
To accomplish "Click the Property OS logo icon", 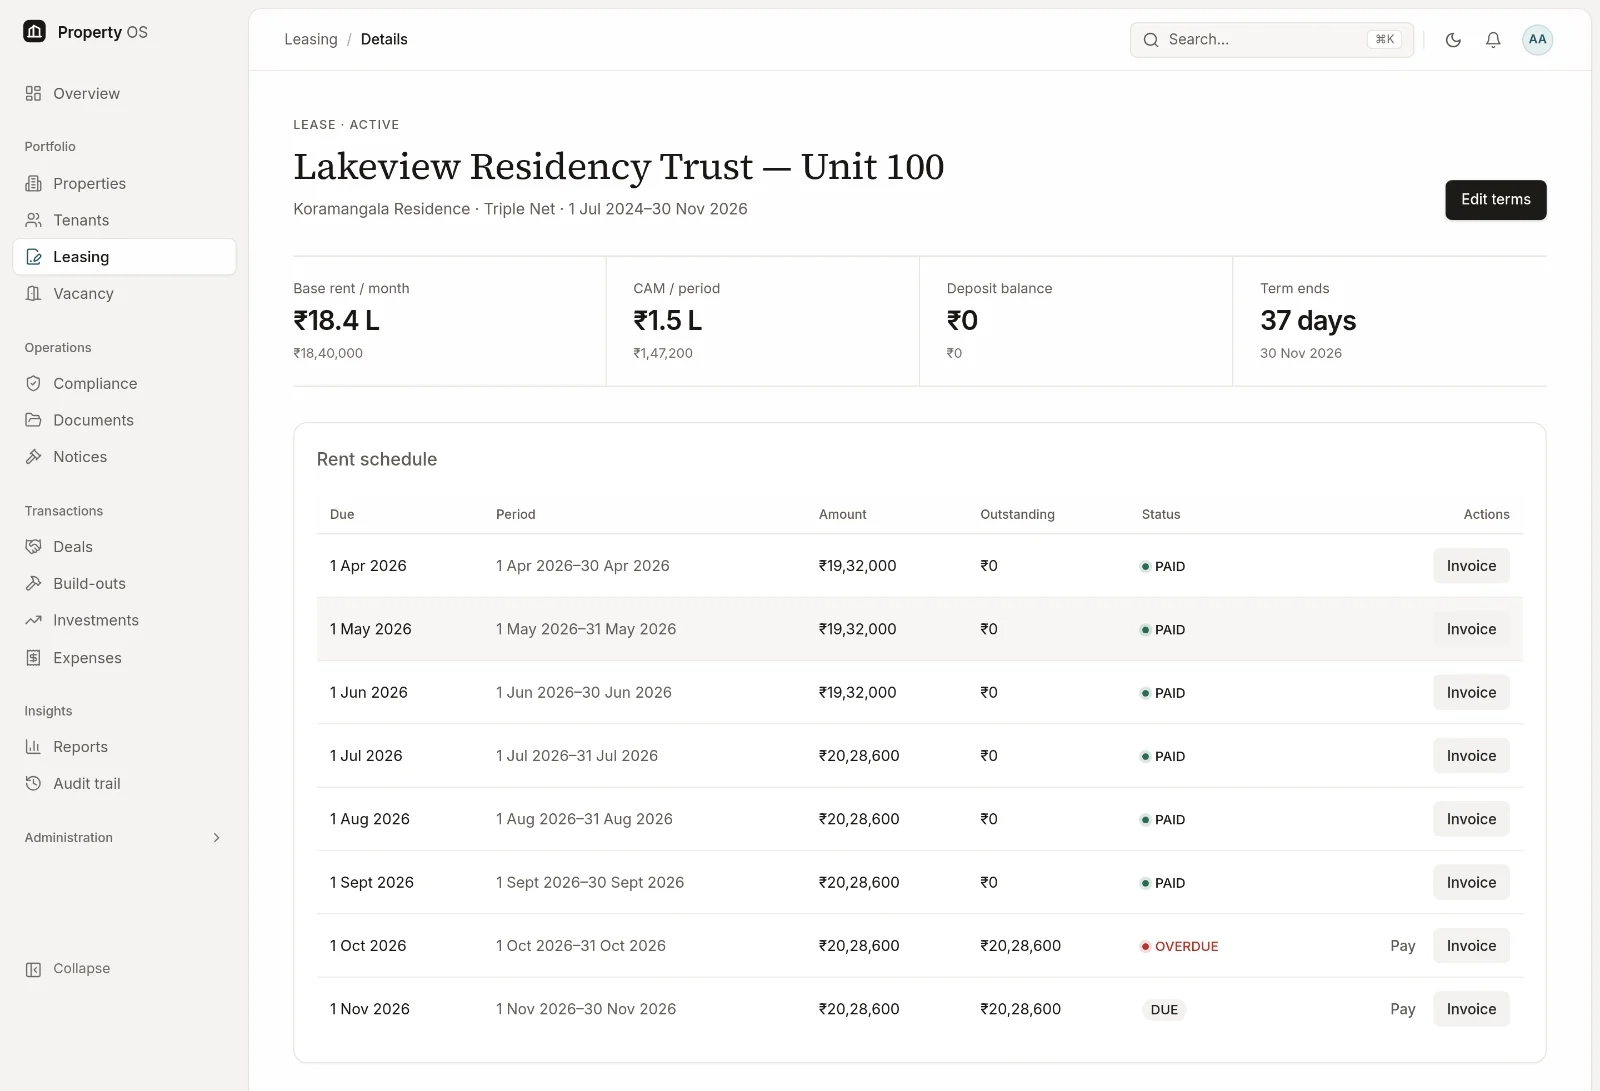I will tap(34, 31).
